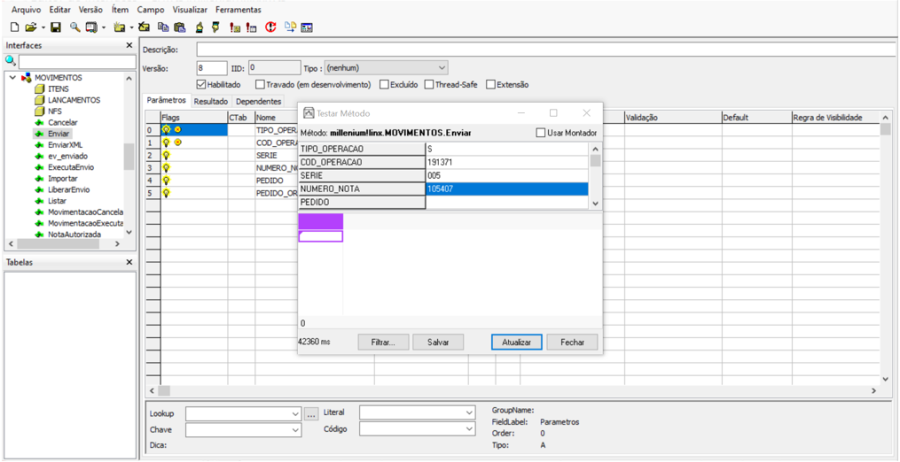Click the upward stamp toolbar icon
The height and width of the screenshot is (462, 900).
click(199, 27)
